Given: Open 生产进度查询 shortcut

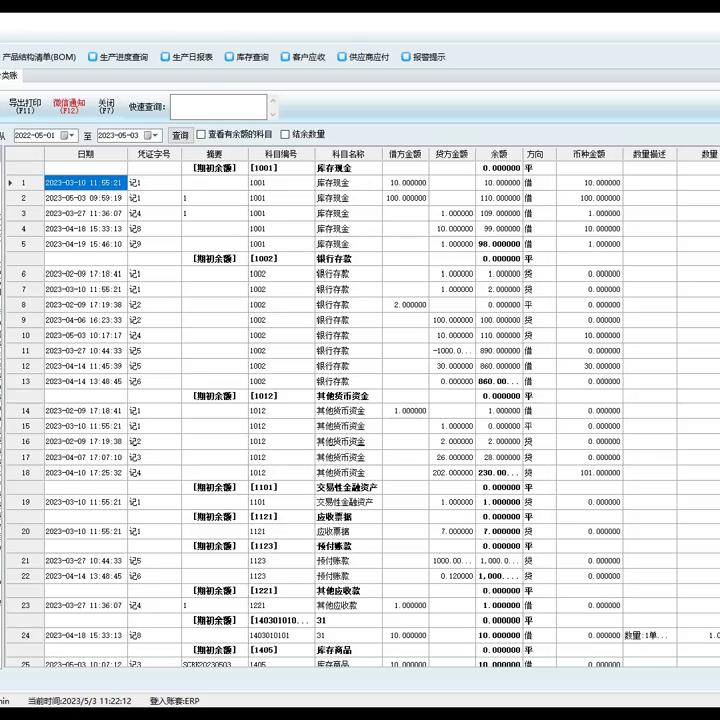Looking at the screenshot, I should click(118, 57).
